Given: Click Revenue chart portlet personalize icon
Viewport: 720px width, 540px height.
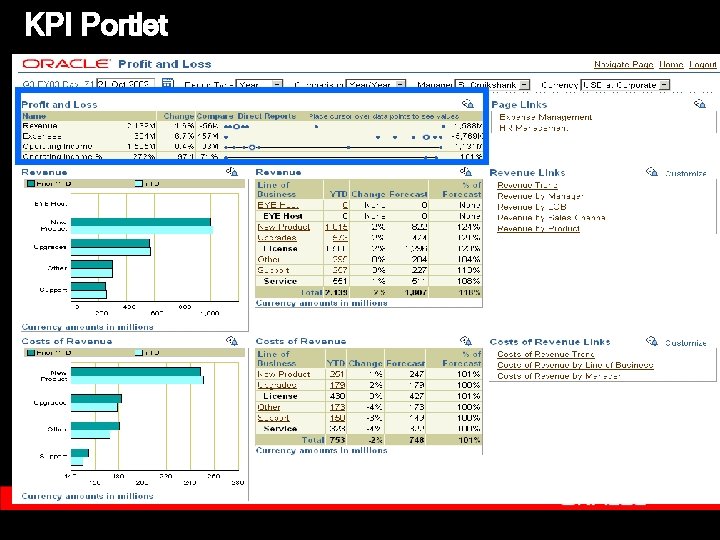Looking at the screenshot, I should click(232, 172).
